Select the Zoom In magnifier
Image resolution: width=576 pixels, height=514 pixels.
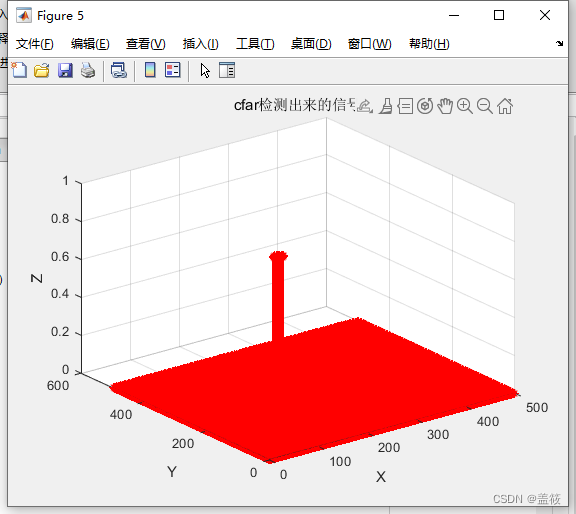point(465,106)
